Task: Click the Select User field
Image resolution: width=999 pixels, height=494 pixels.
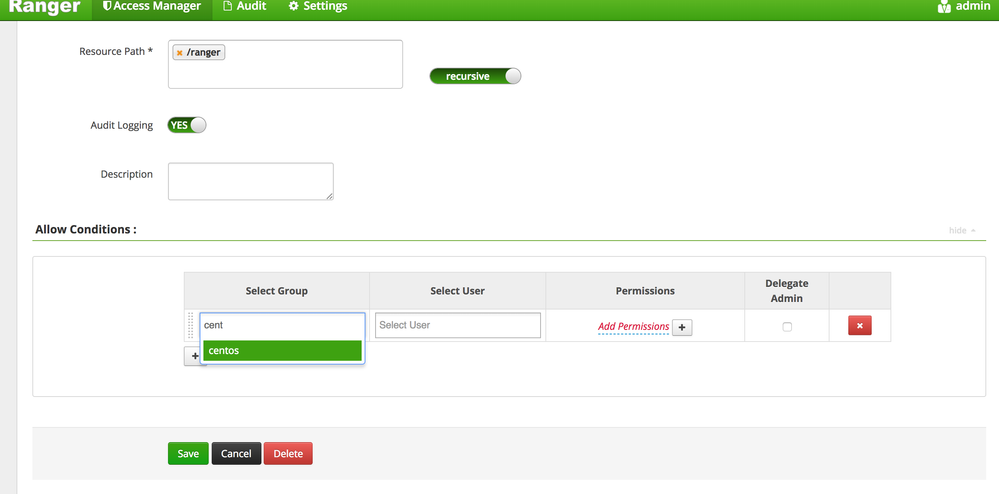Action: click(457, 325)
